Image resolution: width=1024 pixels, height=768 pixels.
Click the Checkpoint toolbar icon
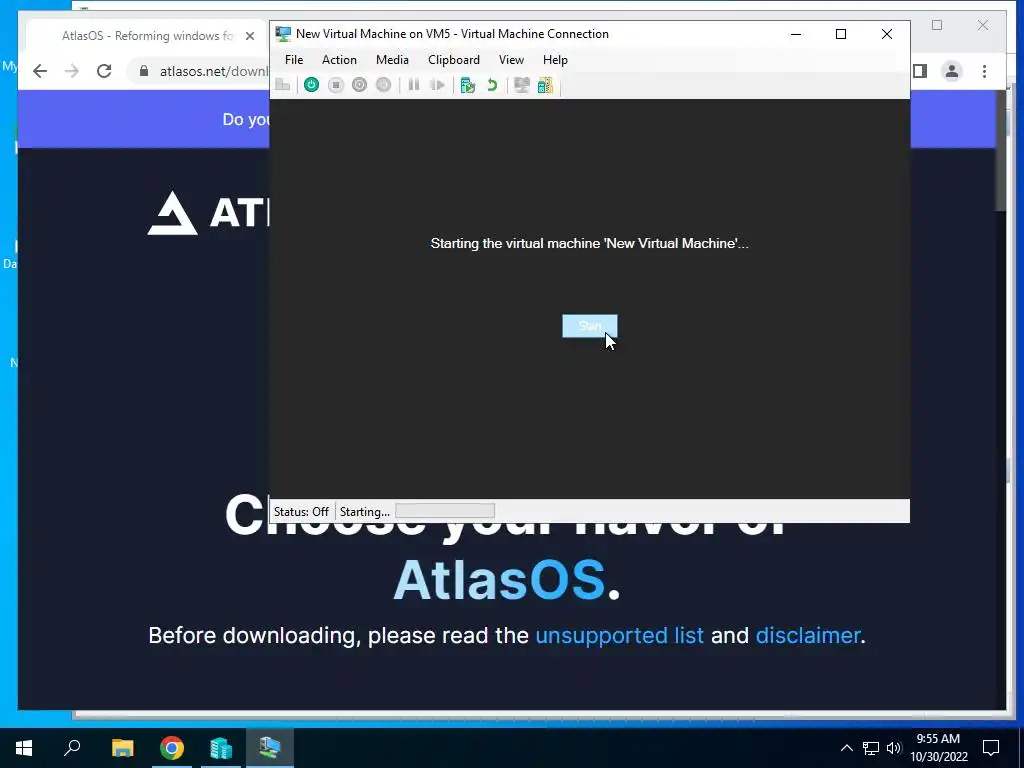pyautogui.click(x=468, y=85)
